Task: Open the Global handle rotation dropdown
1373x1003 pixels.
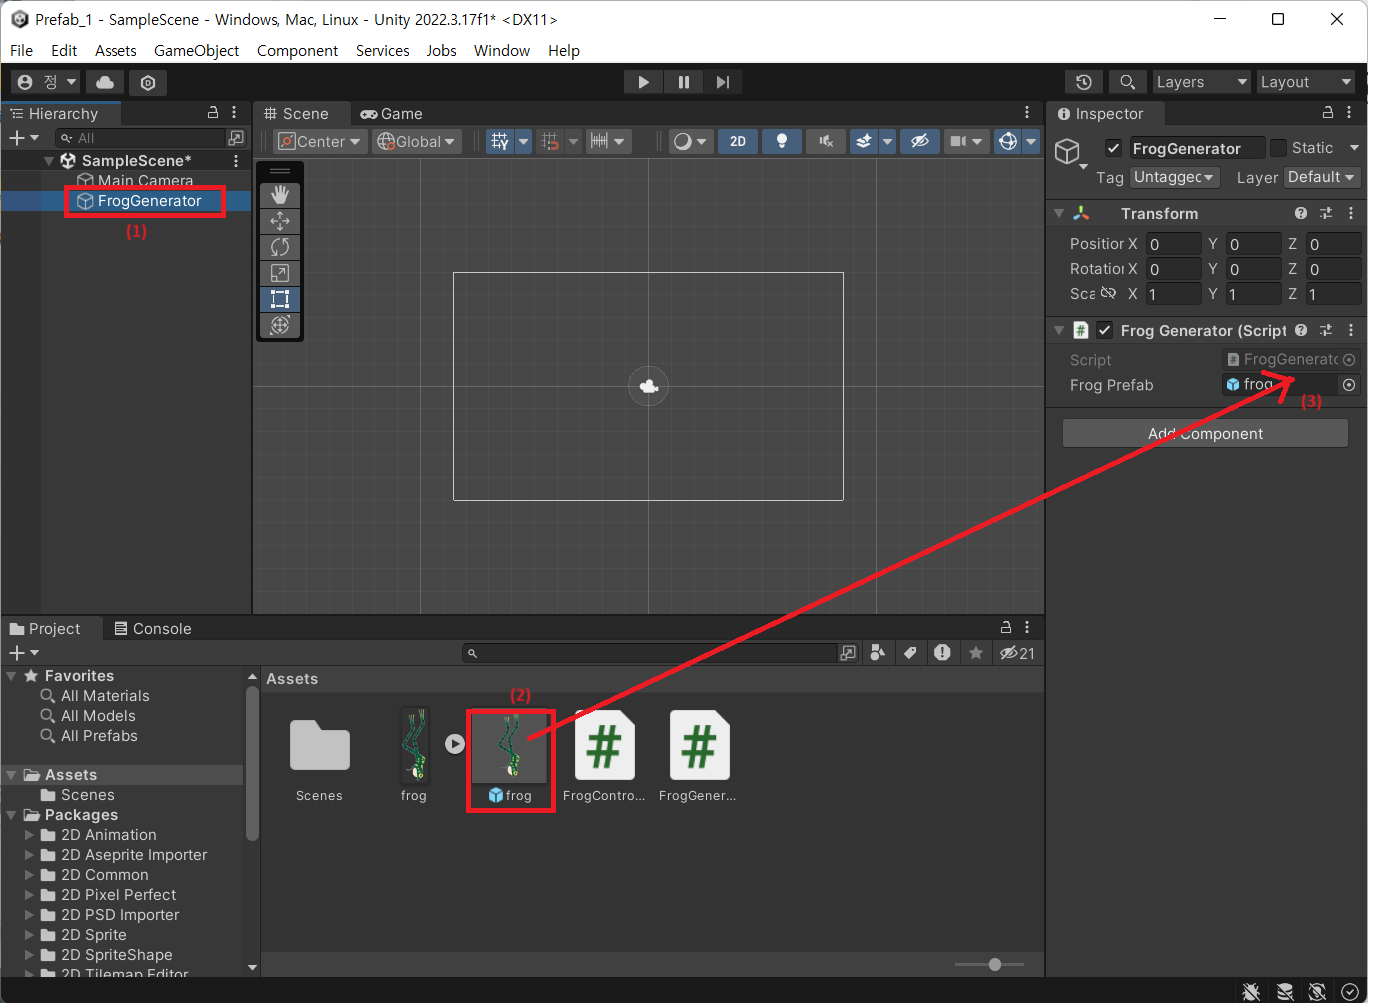Action: click(x=416, y=141)
